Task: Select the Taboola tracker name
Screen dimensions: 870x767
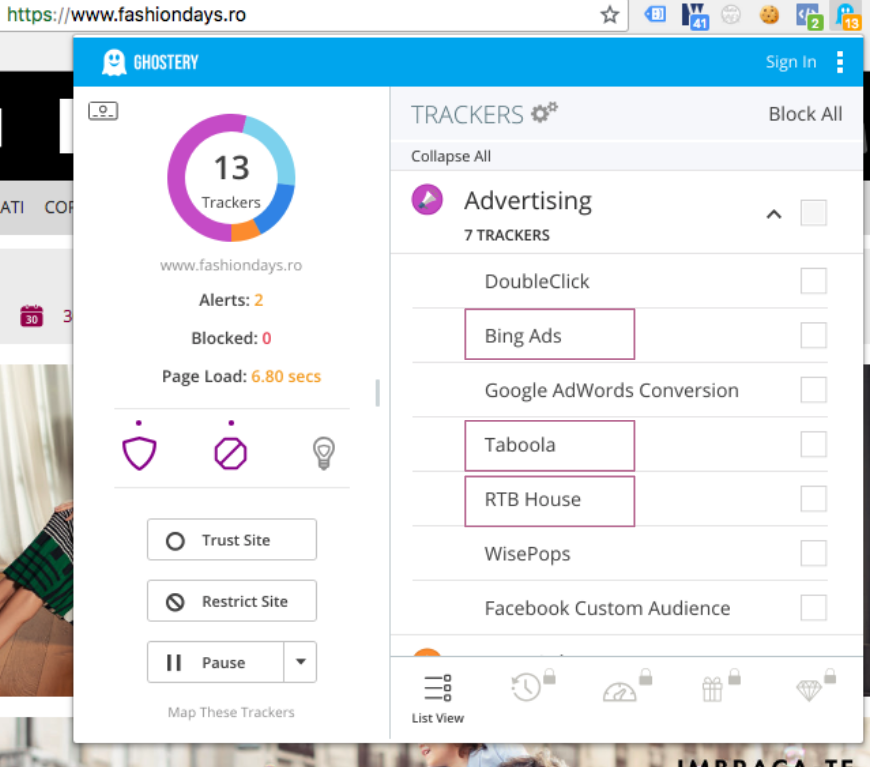Action: coord(520,445)
